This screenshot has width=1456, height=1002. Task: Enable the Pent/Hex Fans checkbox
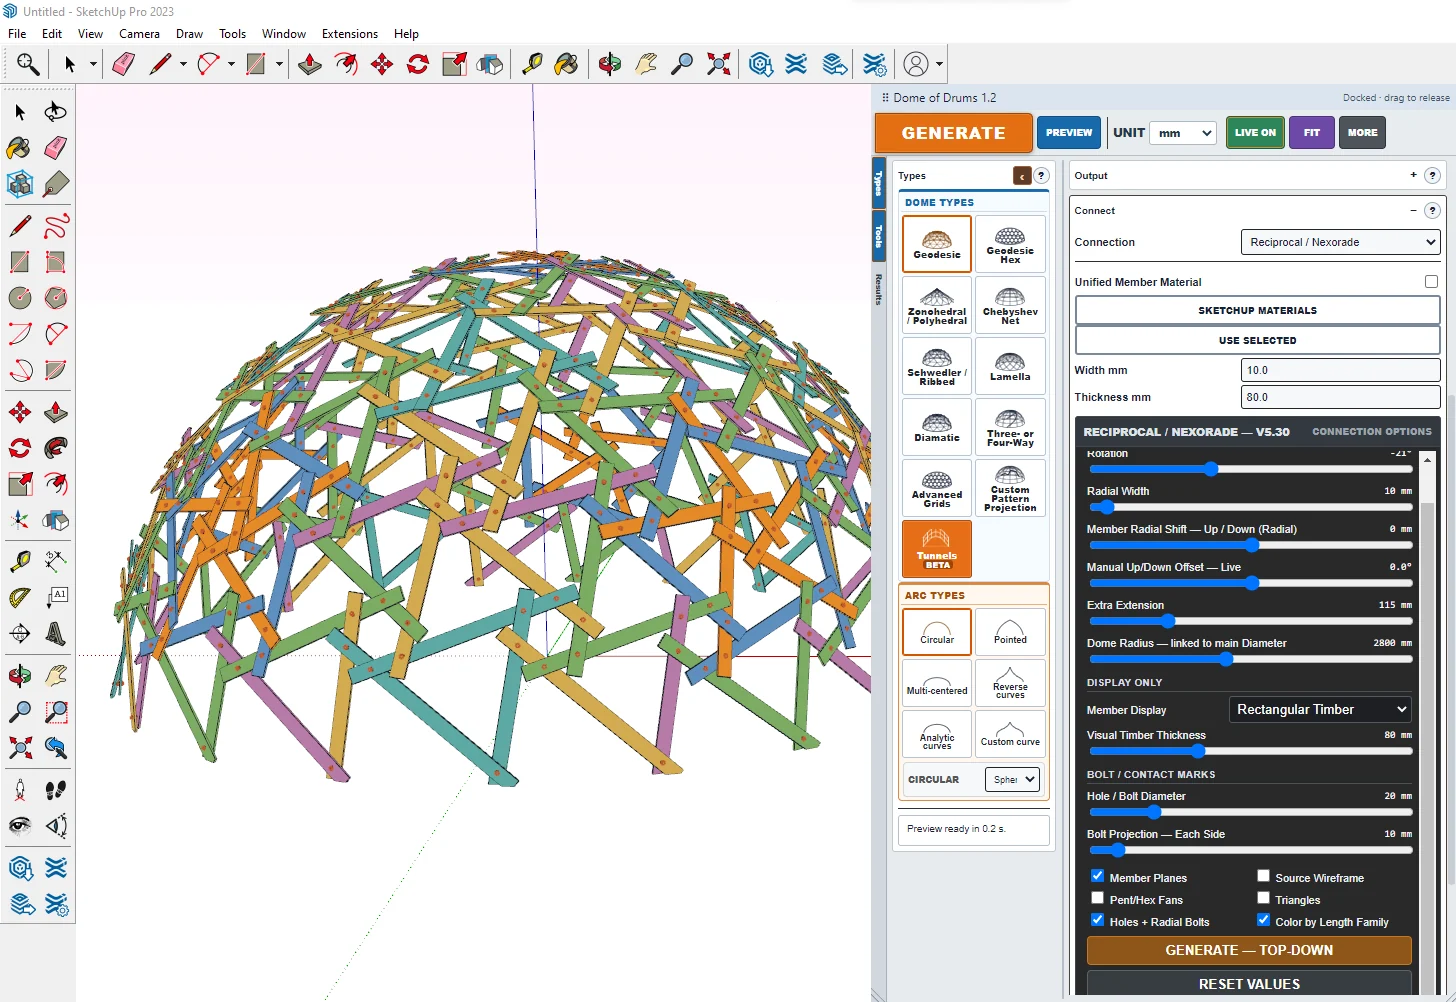(1097, 898)
